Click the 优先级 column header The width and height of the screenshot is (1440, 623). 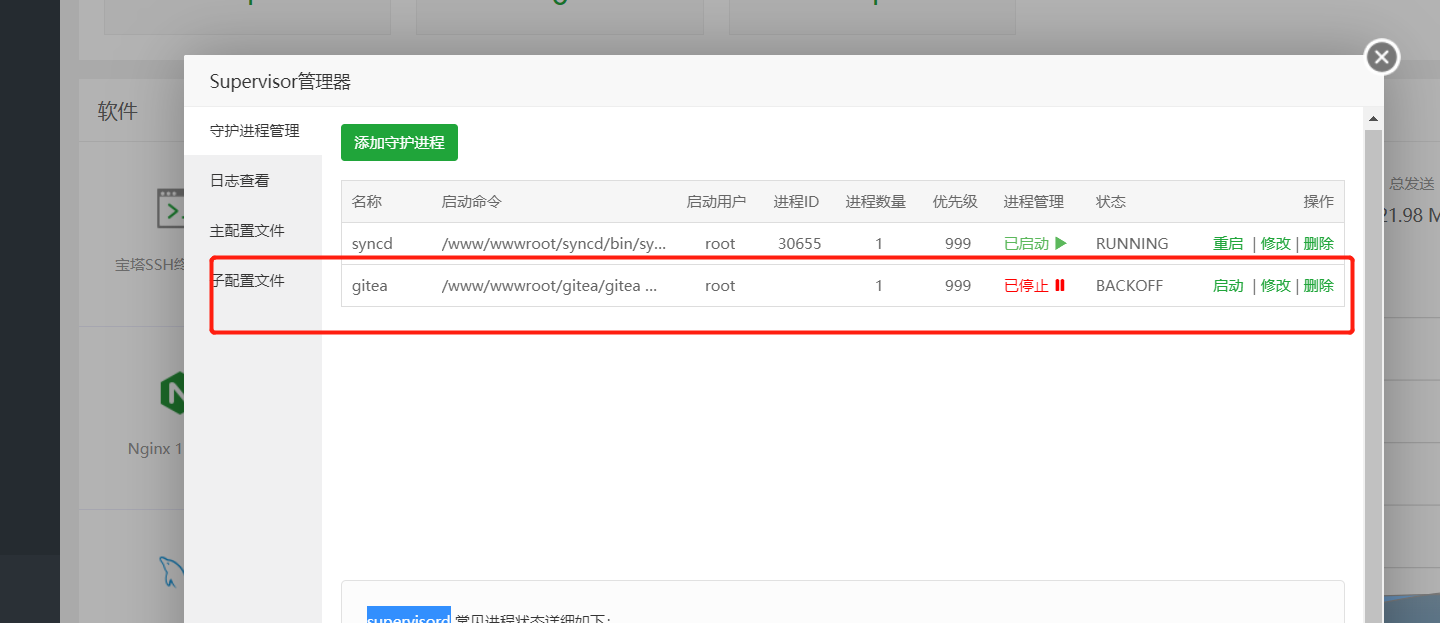click(955, 201)
